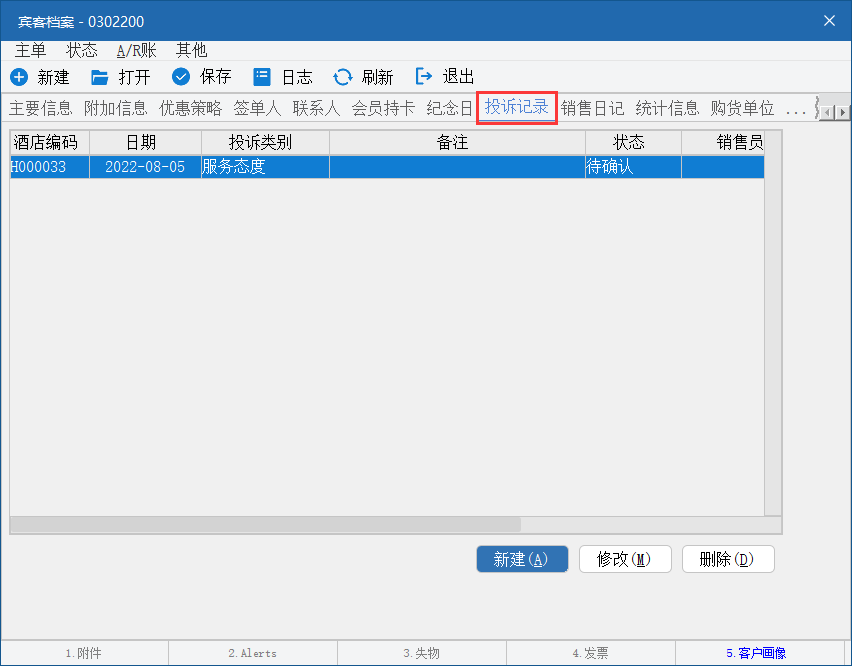
Task: Click the blue plus 新建 icon
Action: [19, 77]
